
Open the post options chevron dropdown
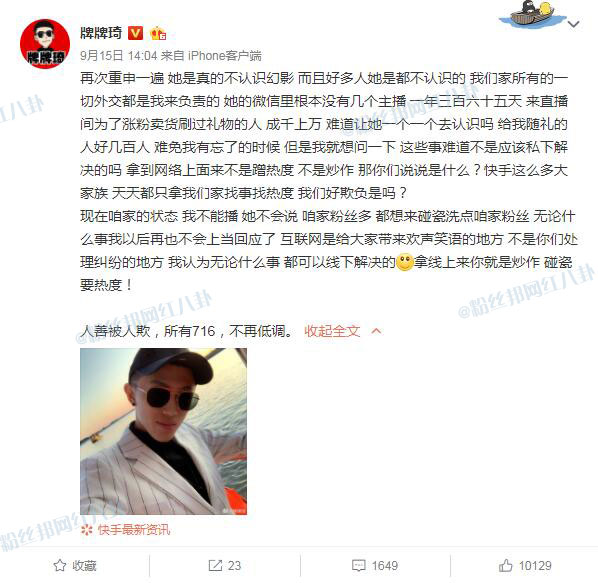[574, 24]
